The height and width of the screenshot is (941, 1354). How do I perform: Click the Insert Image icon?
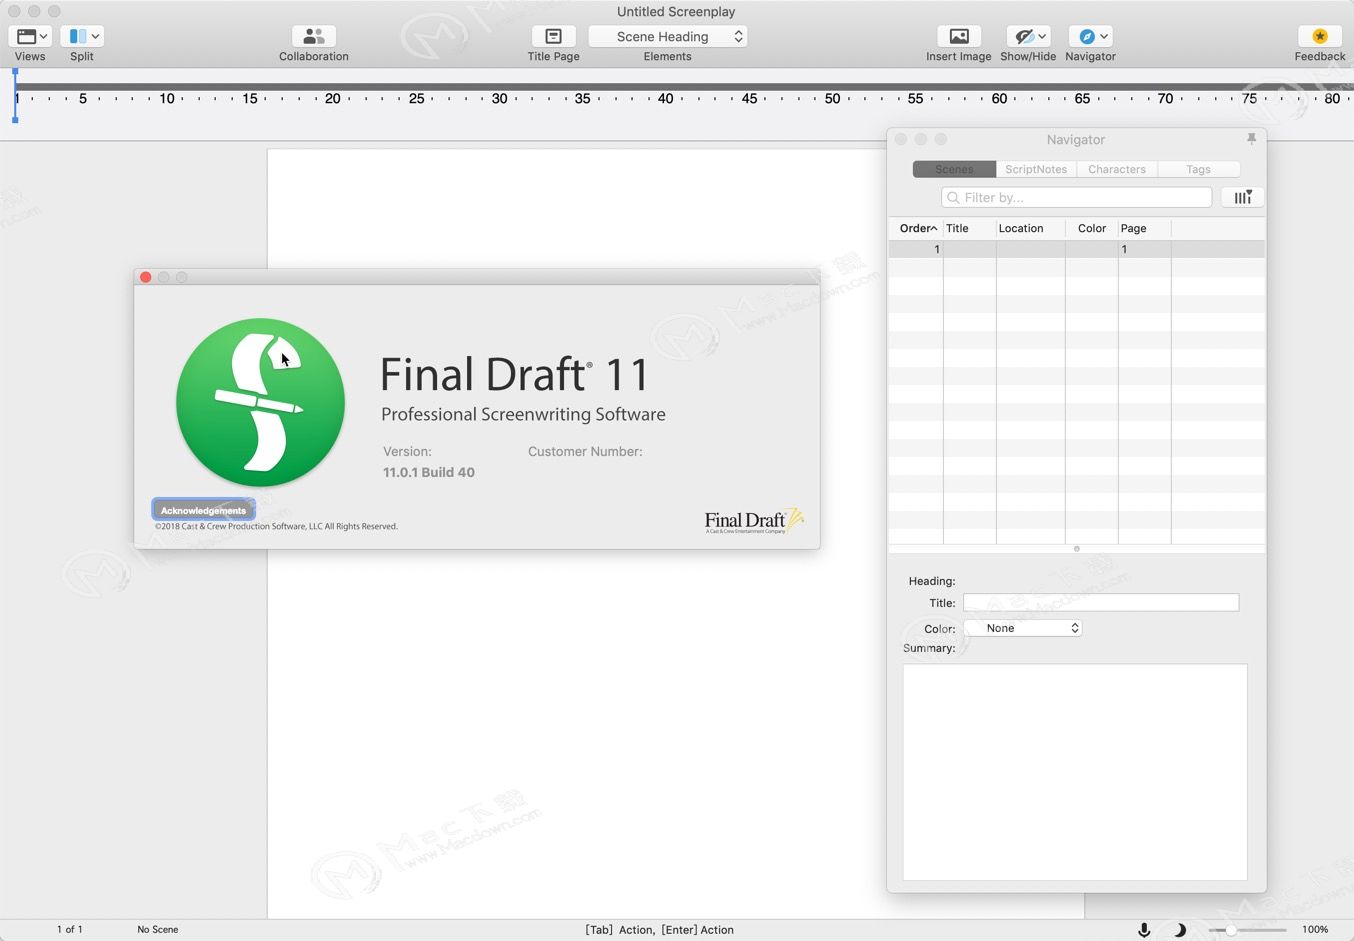click(x=959, y=36)
